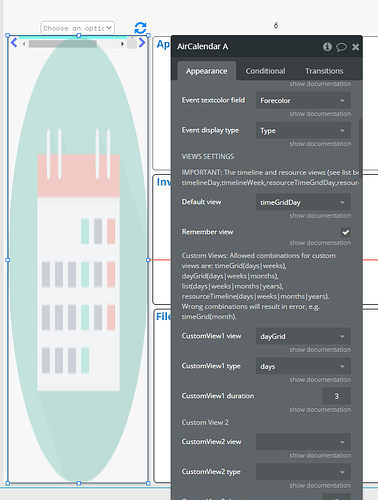The image size is (378, 500).
Task: Click the horizontal scrollbar above the calendar
Action: [x=73, y=44]
